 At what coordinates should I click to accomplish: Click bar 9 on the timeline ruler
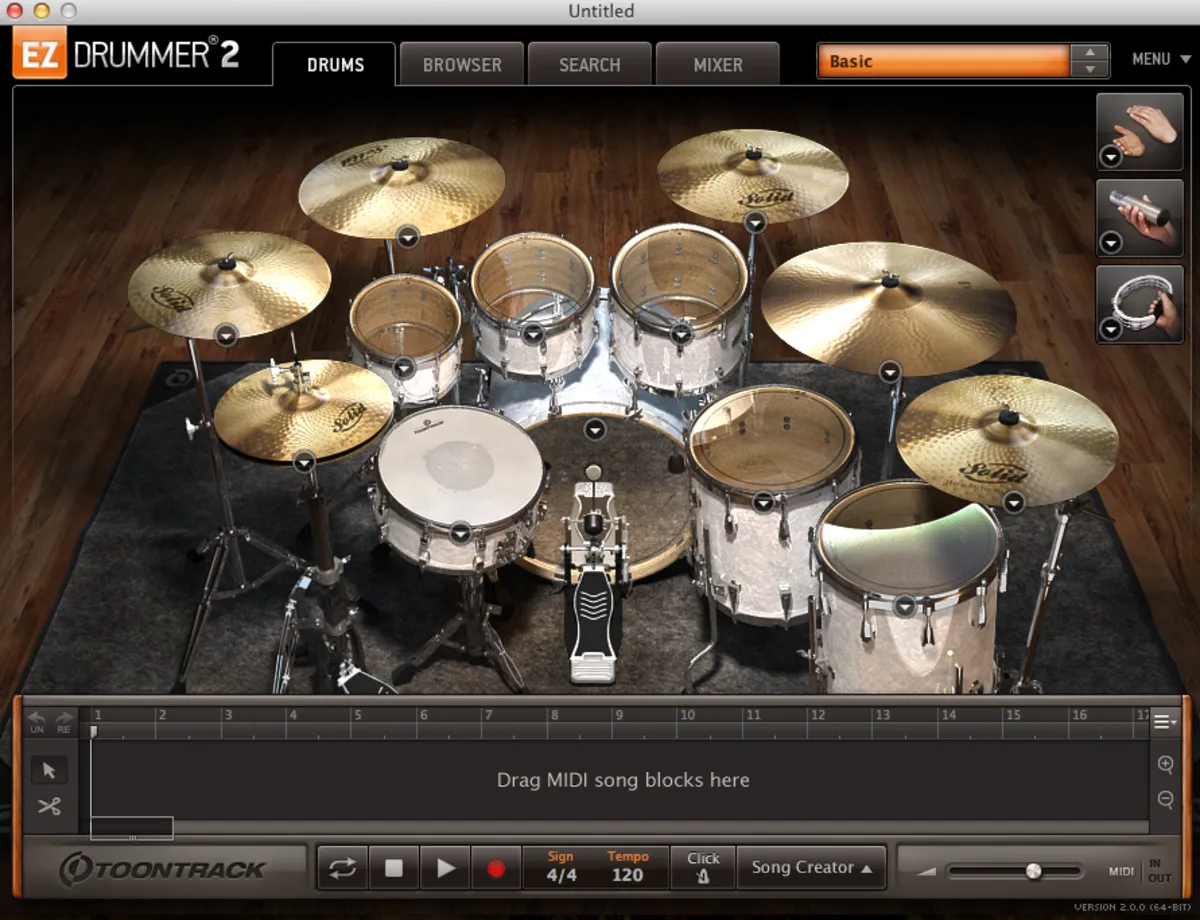pyautogui.click(x=618, y=715)
